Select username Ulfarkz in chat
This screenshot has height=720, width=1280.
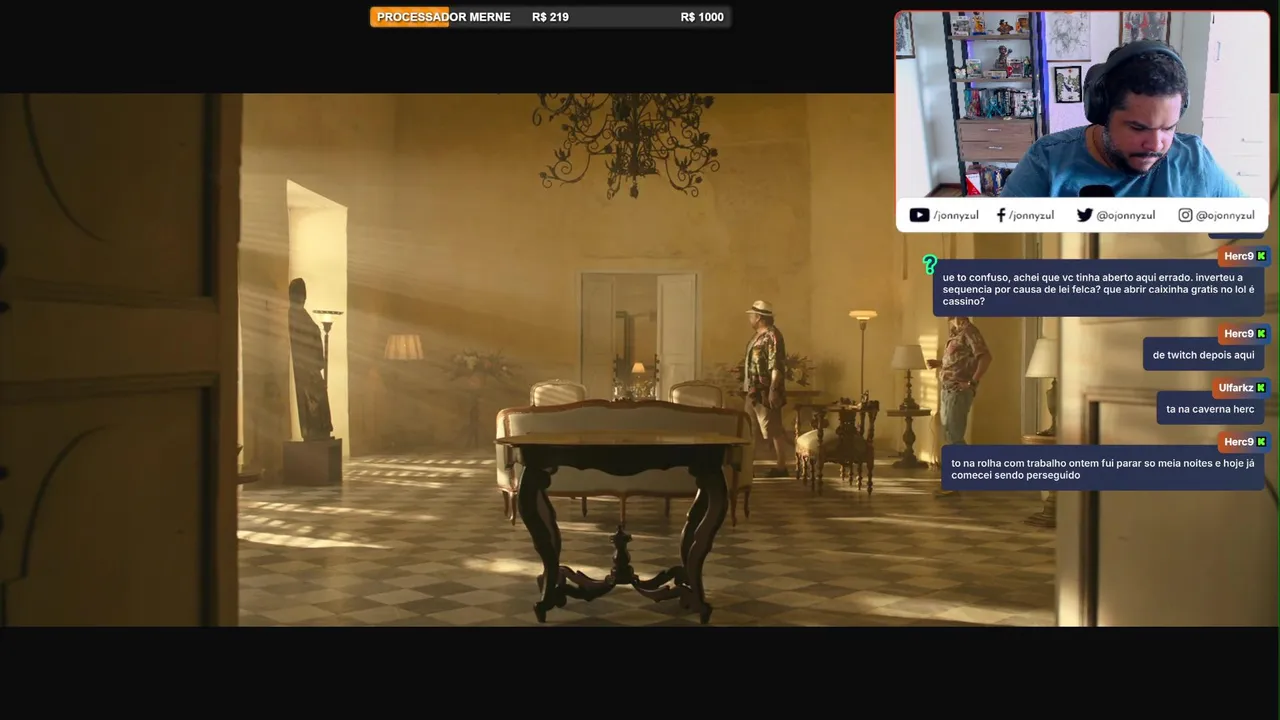point(1235,388)
